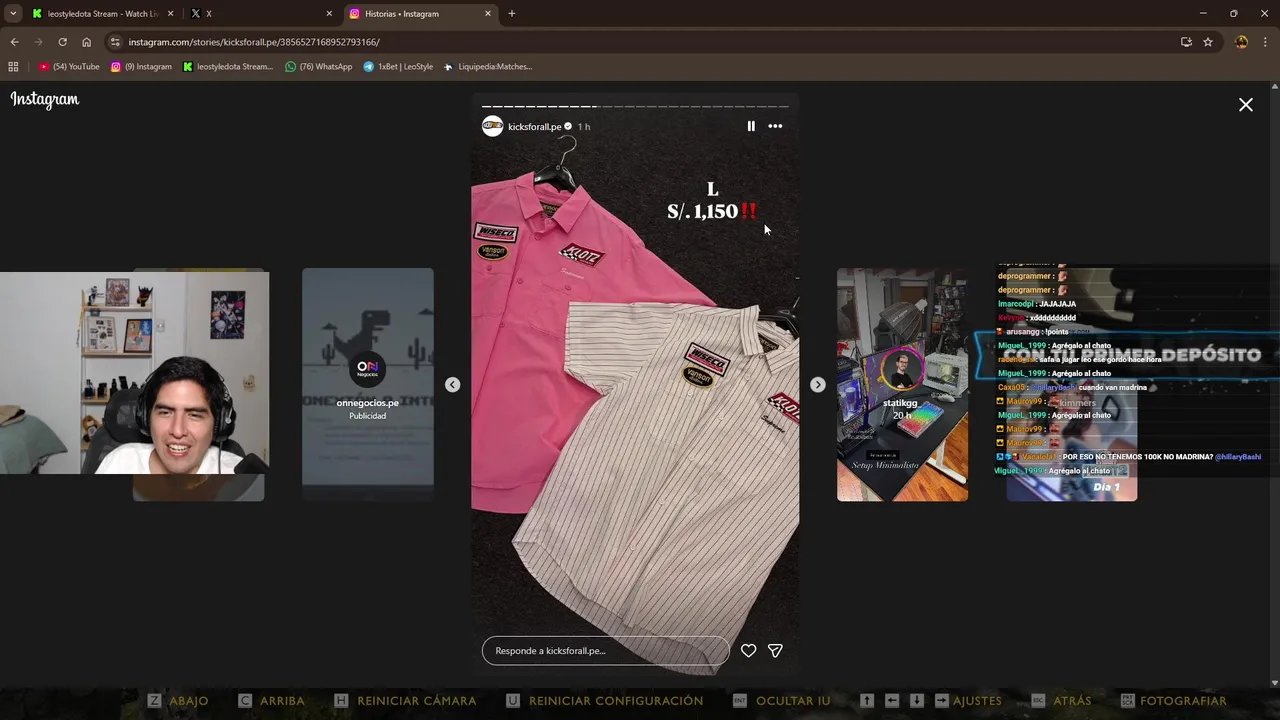Open the statikgg story preview

(x=902, y=385)
